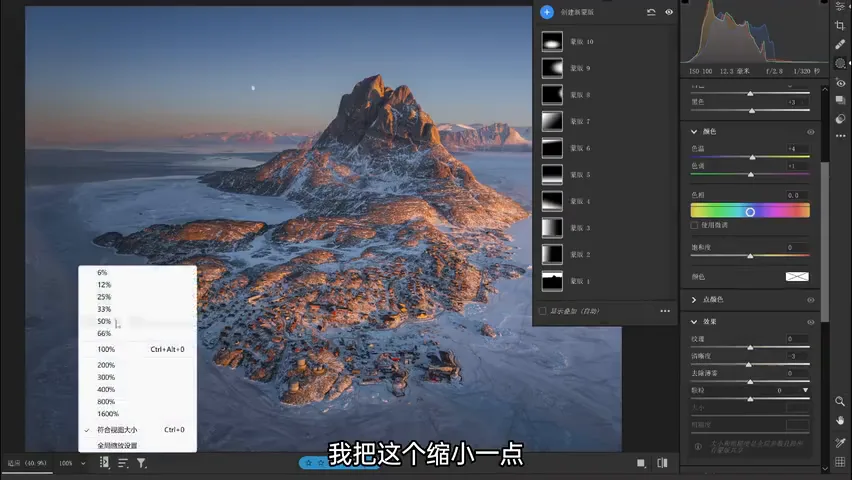
Task: Select the 蒙版 10 mask thumbnail
Action: [x=552, y=41]
